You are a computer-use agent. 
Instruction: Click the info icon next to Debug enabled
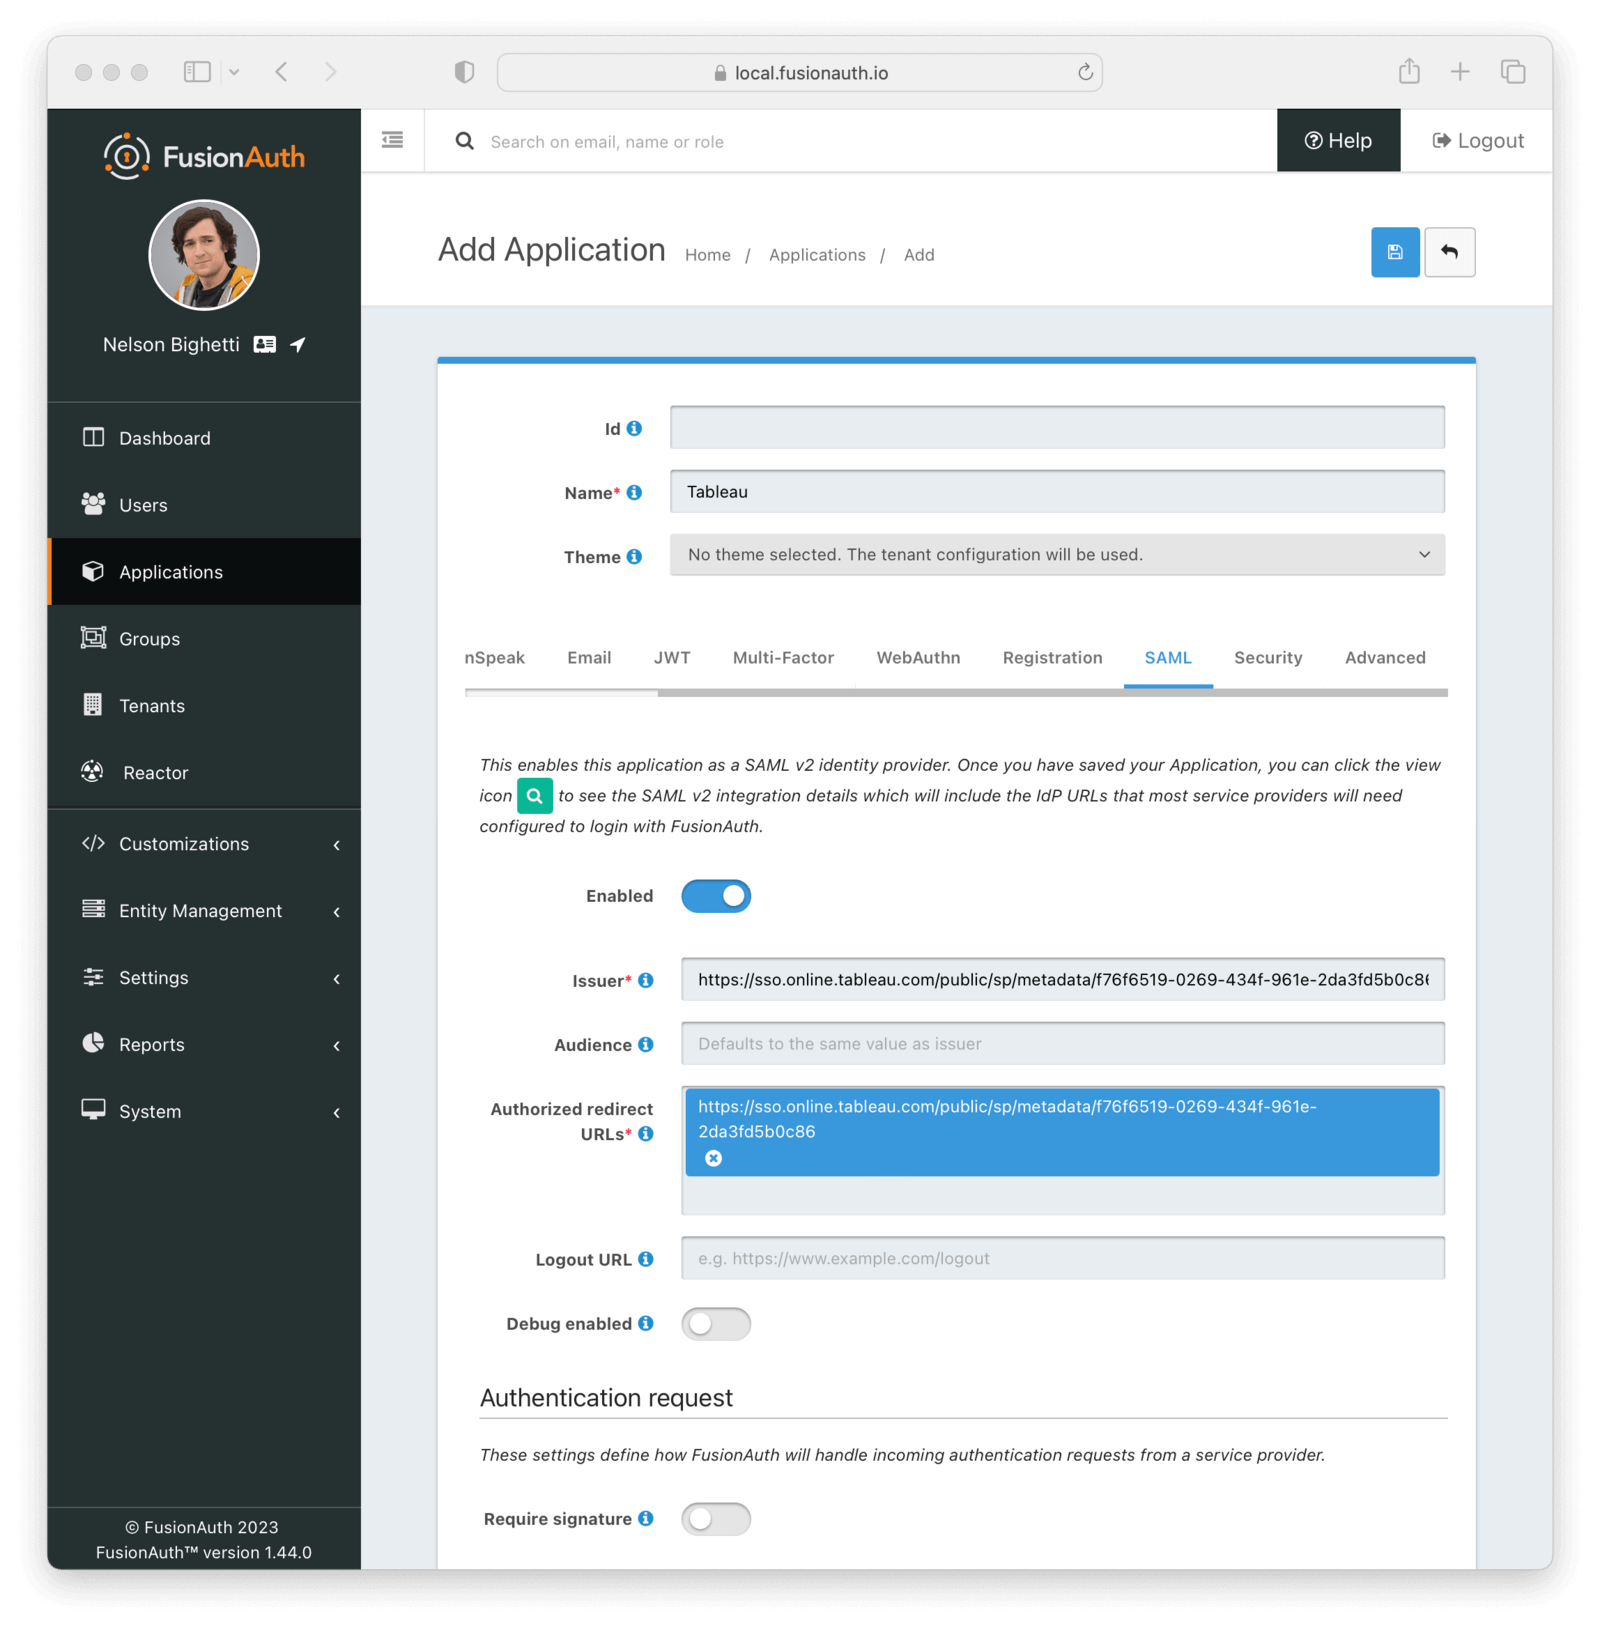pos(646,1323)
